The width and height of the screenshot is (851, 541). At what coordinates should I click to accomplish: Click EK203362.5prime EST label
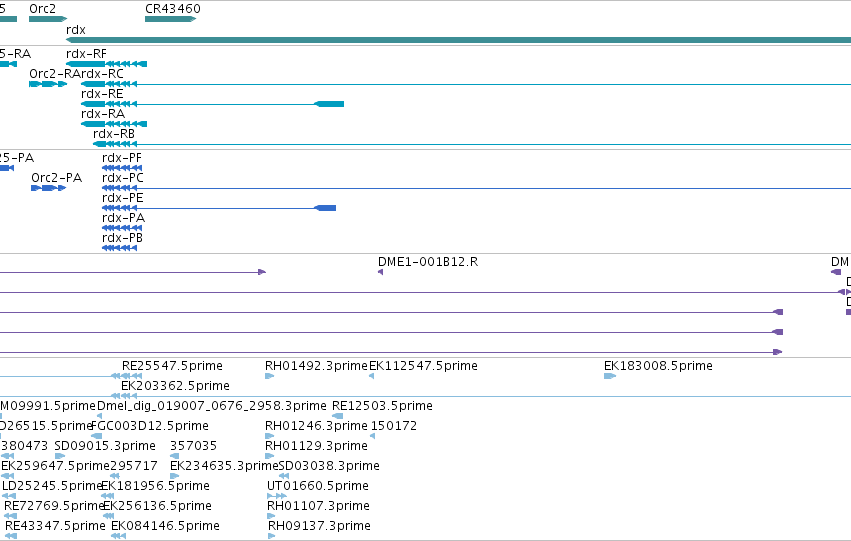pyautogui.click(x=175, y=386)
